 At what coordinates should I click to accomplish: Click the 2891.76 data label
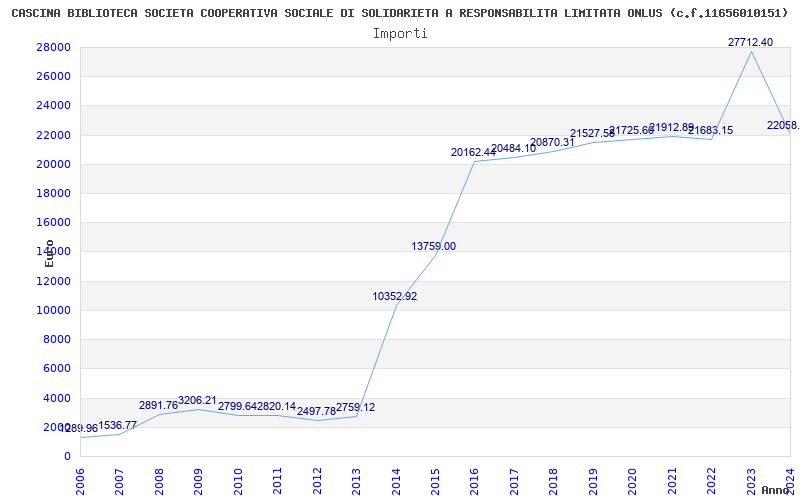coord(159,406)
